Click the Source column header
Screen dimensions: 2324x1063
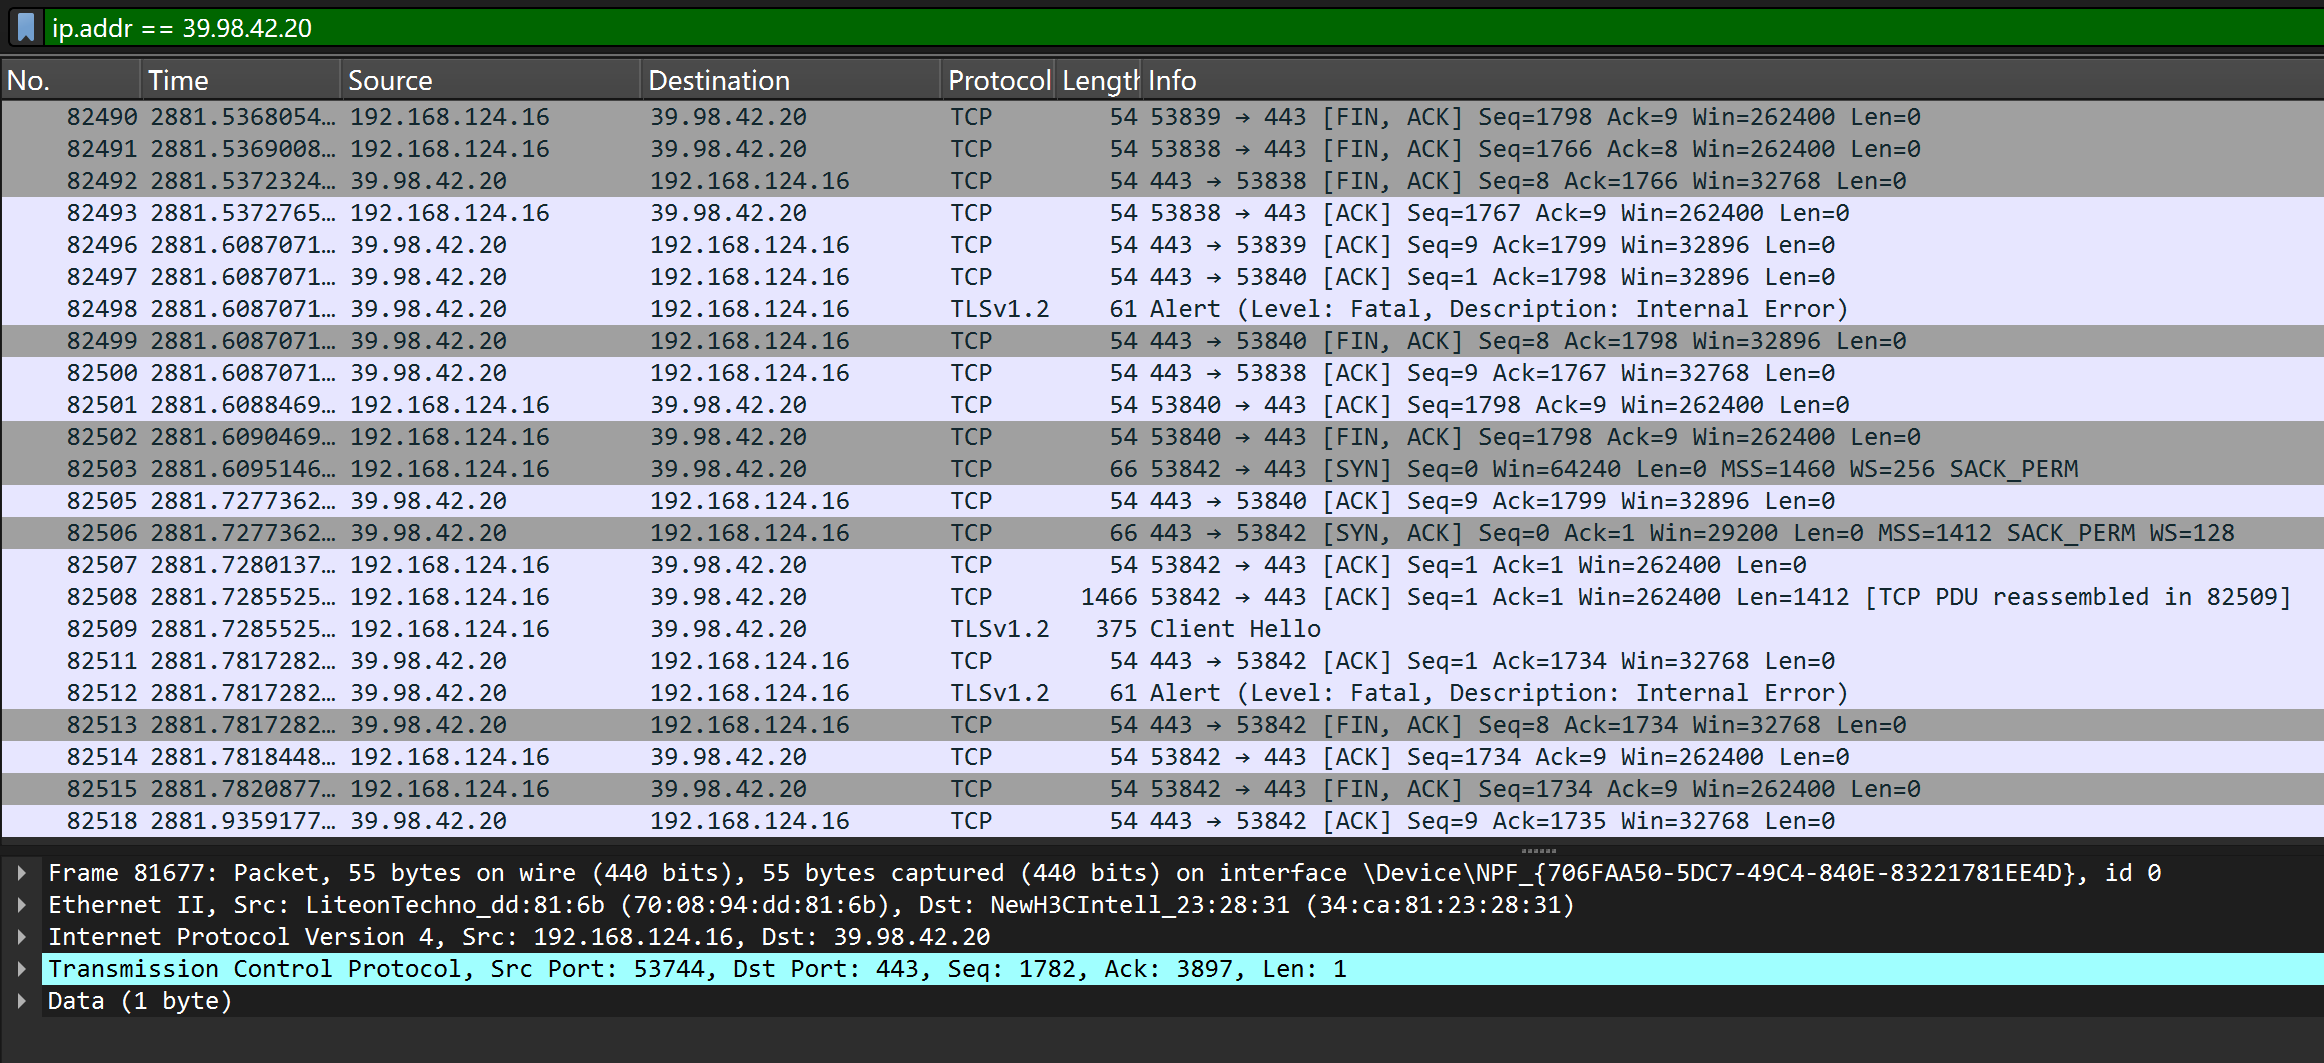[x=490, y=80]
